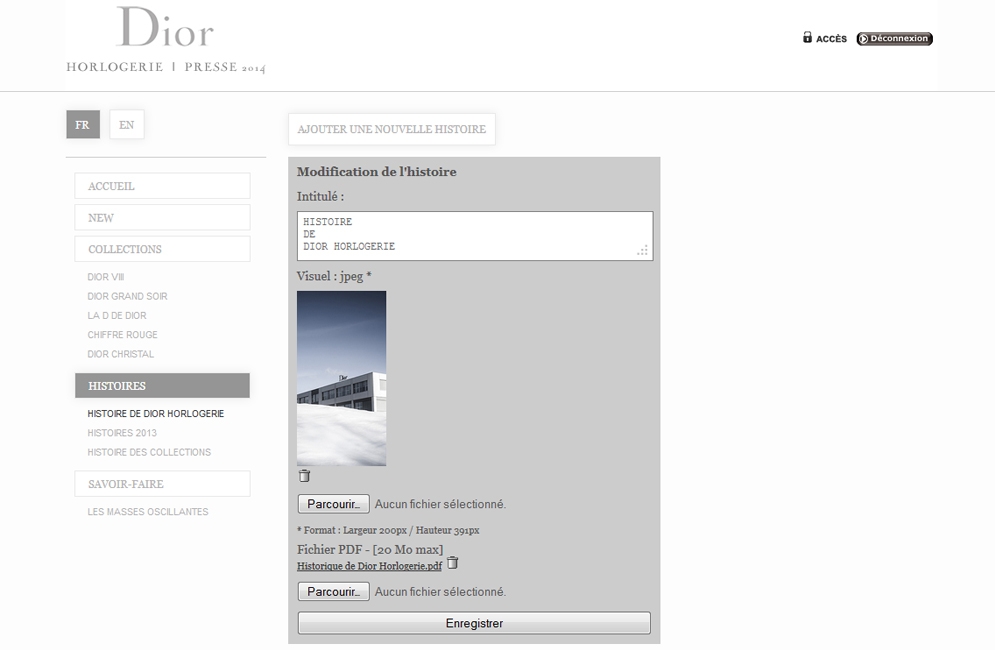Click the Déconnexion logout button
Screen dimensions: 995x650
(894, 39)
